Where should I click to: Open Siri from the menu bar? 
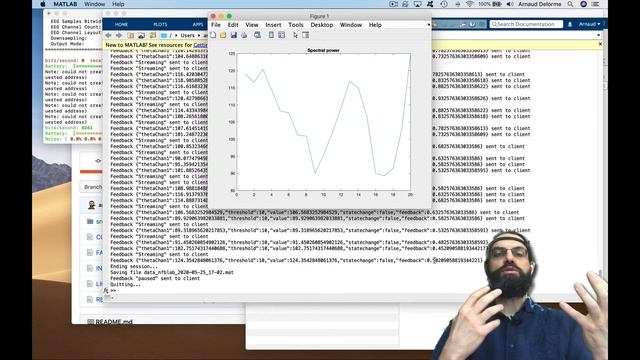(x=584, y=4)
